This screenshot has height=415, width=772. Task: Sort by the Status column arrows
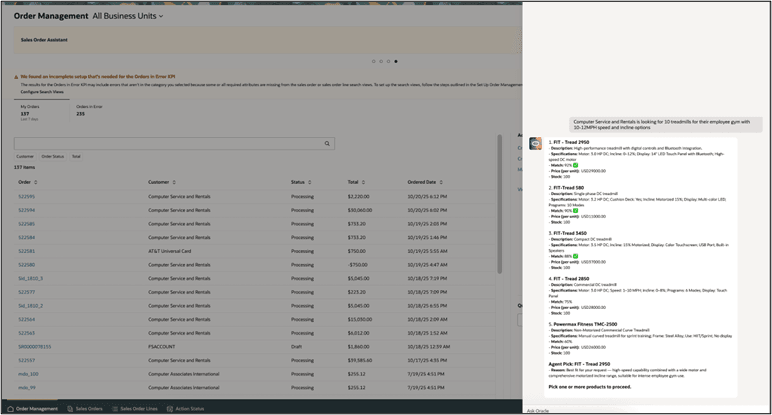[x=310, y=182]
